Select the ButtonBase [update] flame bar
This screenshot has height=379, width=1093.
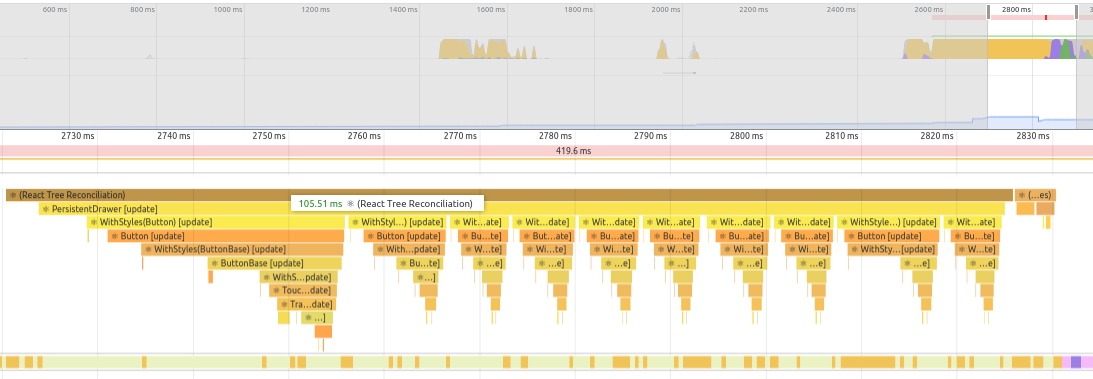[275, 263]
